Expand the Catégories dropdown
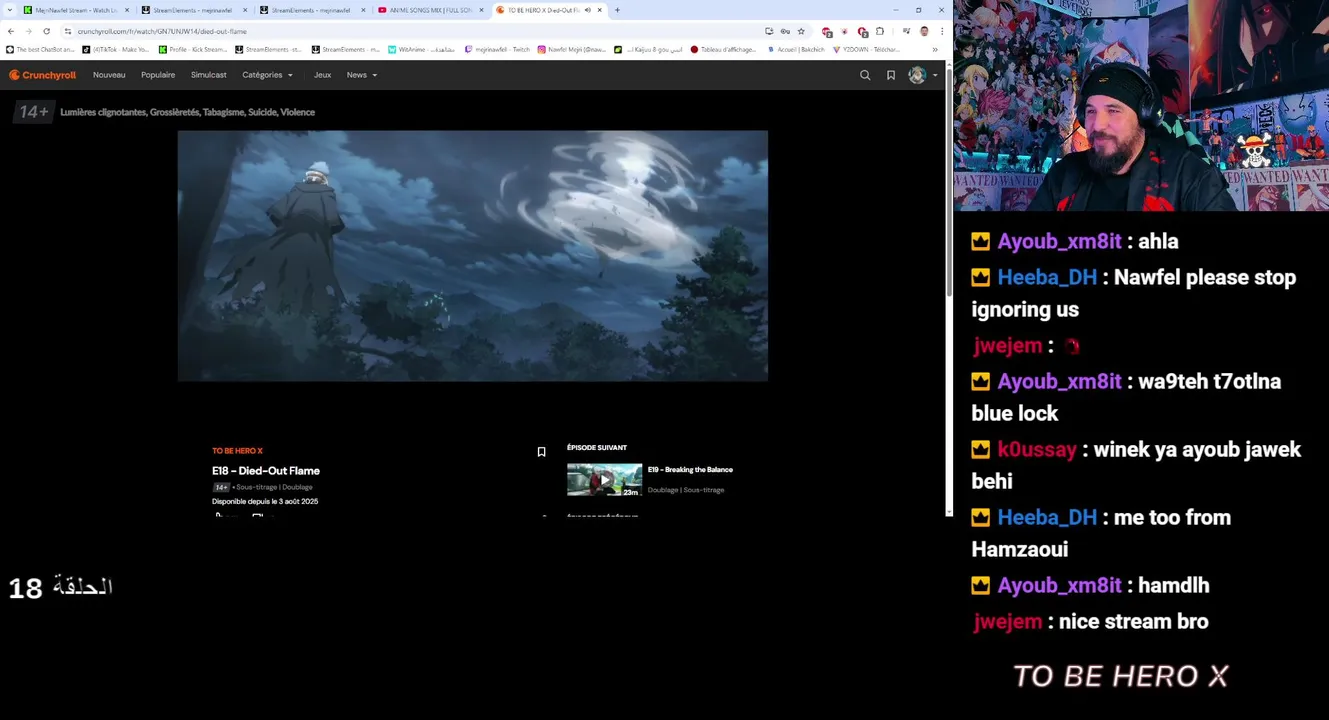 click(x=267, y=75)
